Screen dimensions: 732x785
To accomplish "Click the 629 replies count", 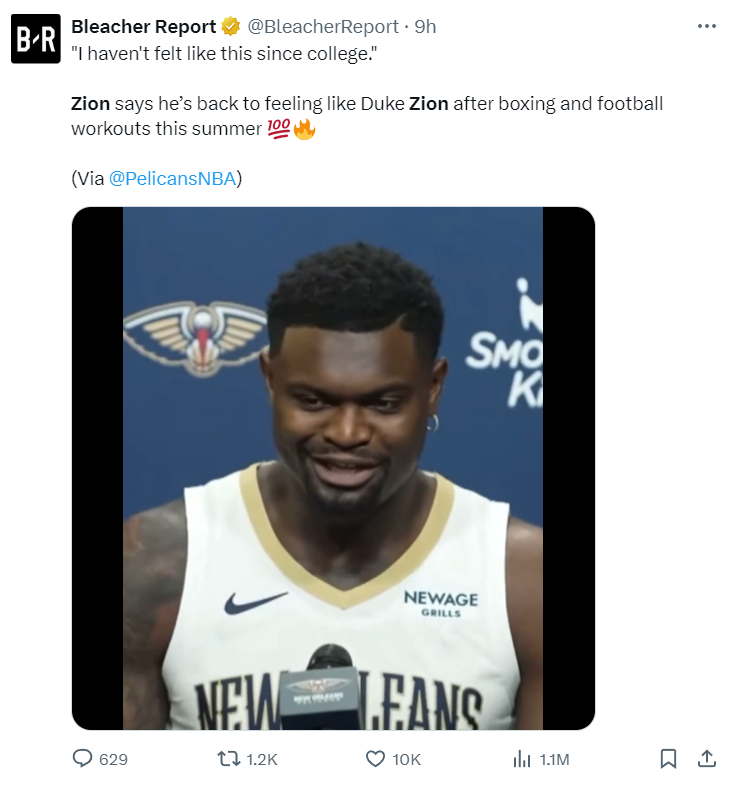I will coord(114,760).
